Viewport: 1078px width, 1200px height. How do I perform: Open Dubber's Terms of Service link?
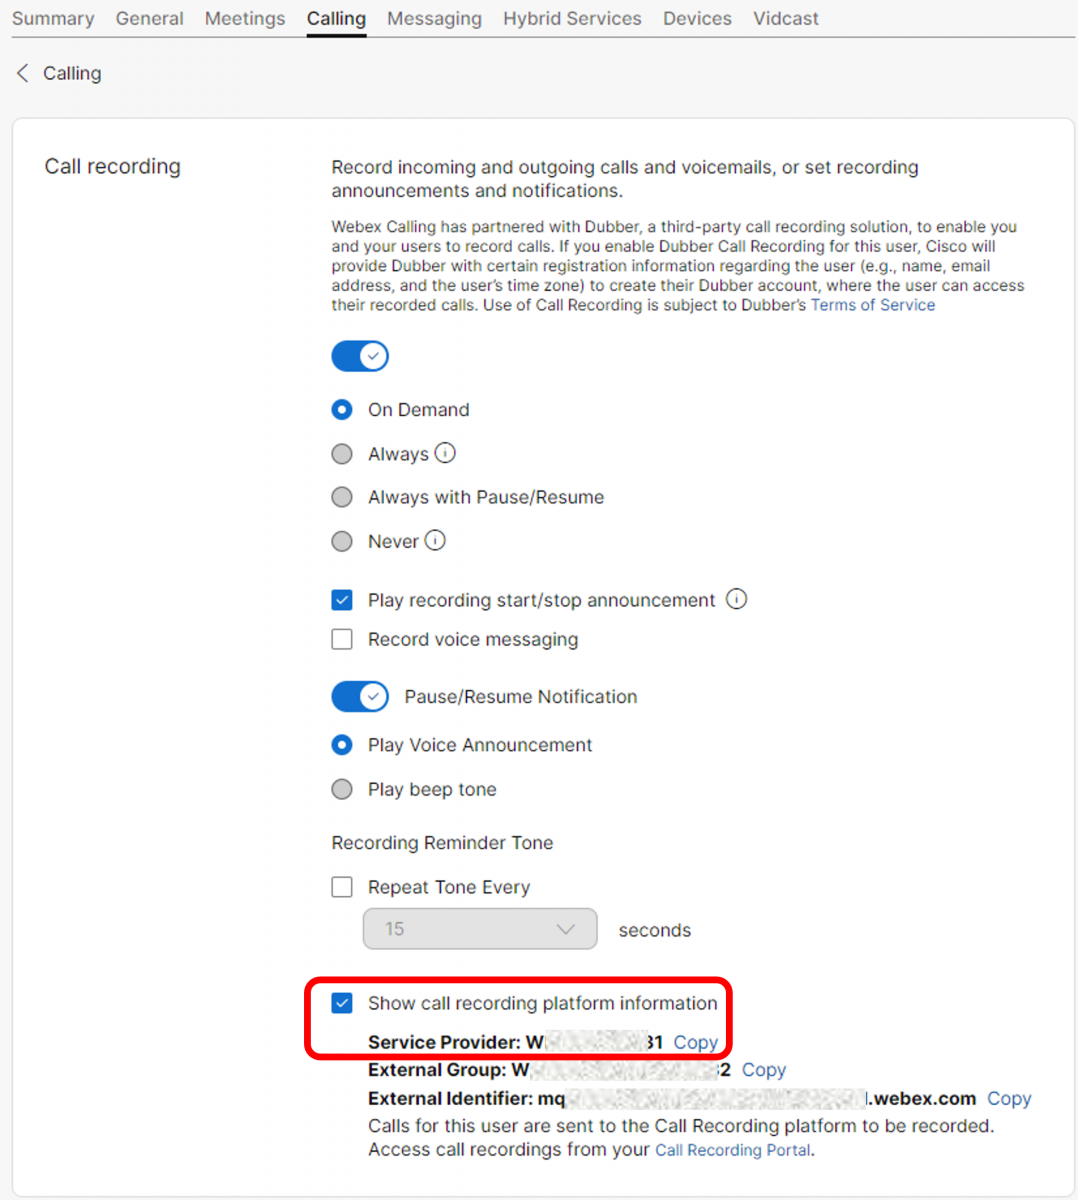(872, 306)
